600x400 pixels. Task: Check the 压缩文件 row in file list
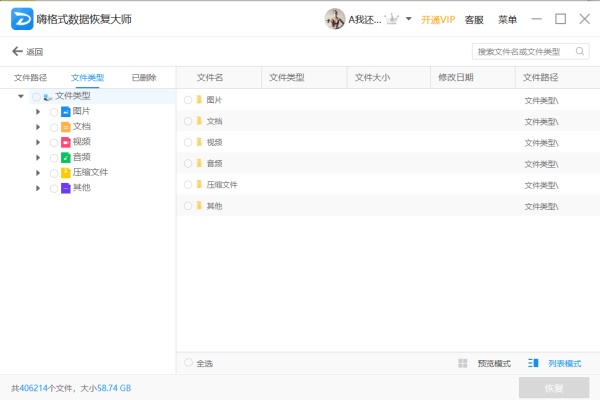tap(188, 184)
